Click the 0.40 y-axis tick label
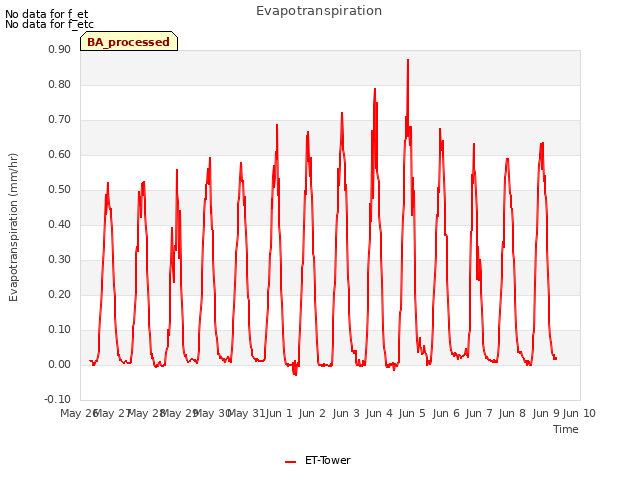Image resolution: width=640 pixels, height=480 pixels. click(x=60, y=224)
